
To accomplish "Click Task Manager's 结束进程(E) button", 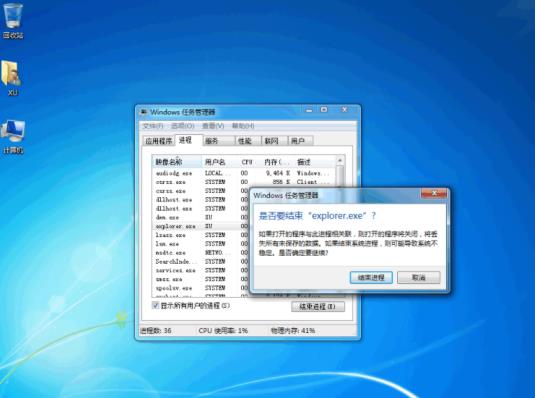I will [x=318, y=307].
